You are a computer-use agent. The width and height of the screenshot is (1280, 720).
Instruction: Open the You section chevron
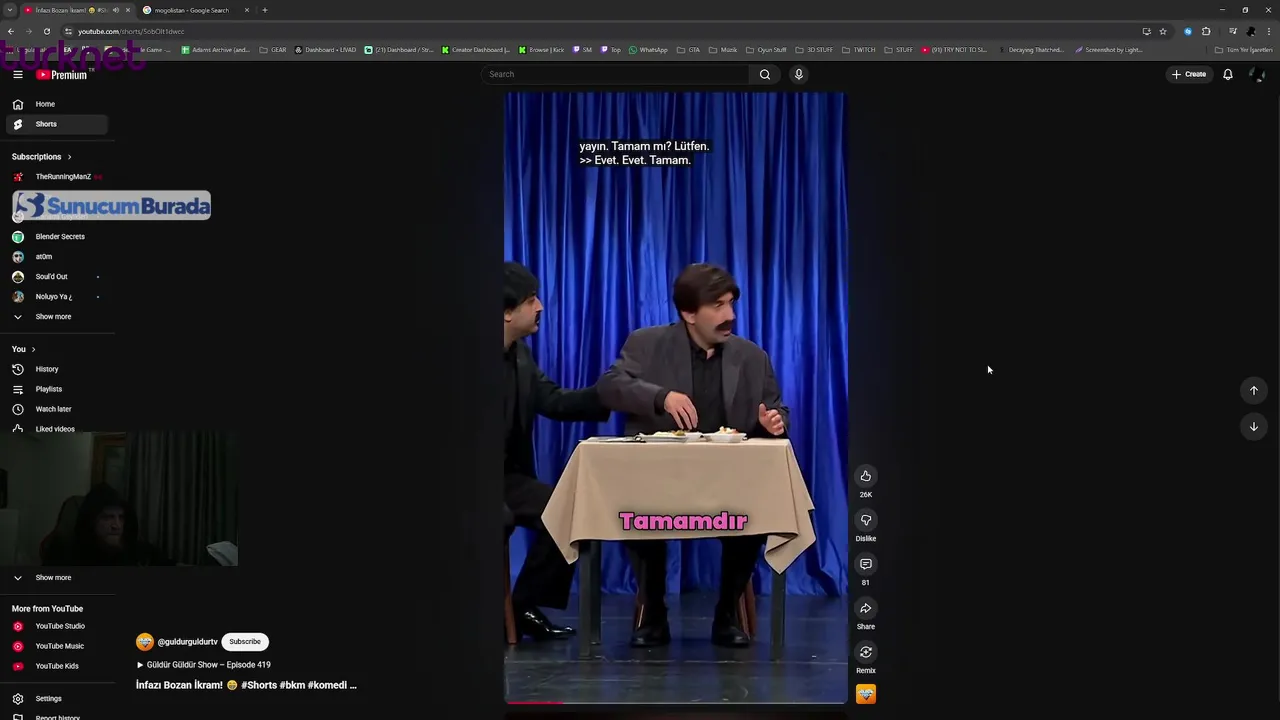[x=33, y=349]
